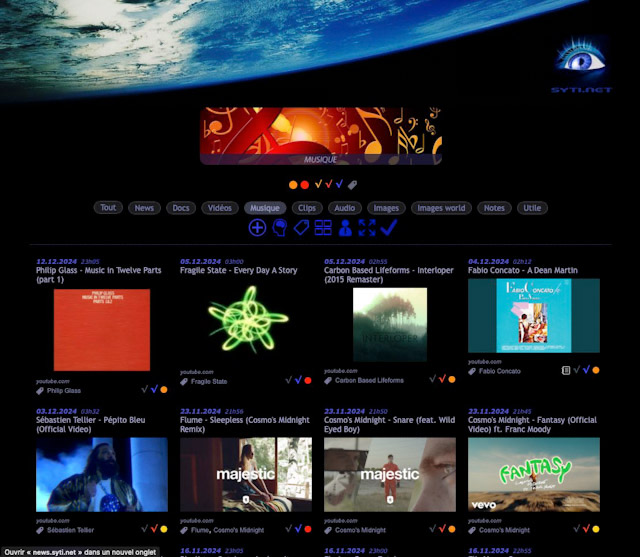Click red dot on Fragile State card
640x557 pixels.
308,380
